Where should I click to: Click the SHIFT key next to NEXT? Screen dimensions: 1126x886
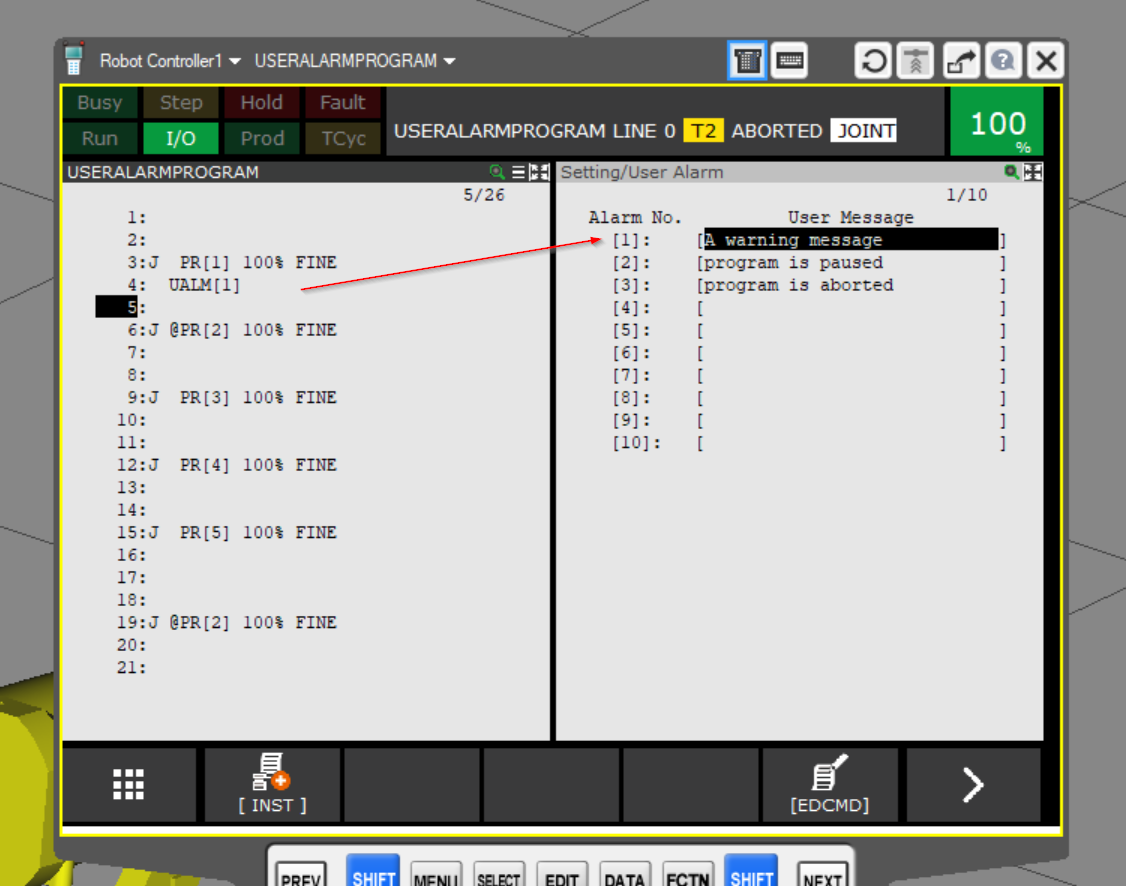751,871
